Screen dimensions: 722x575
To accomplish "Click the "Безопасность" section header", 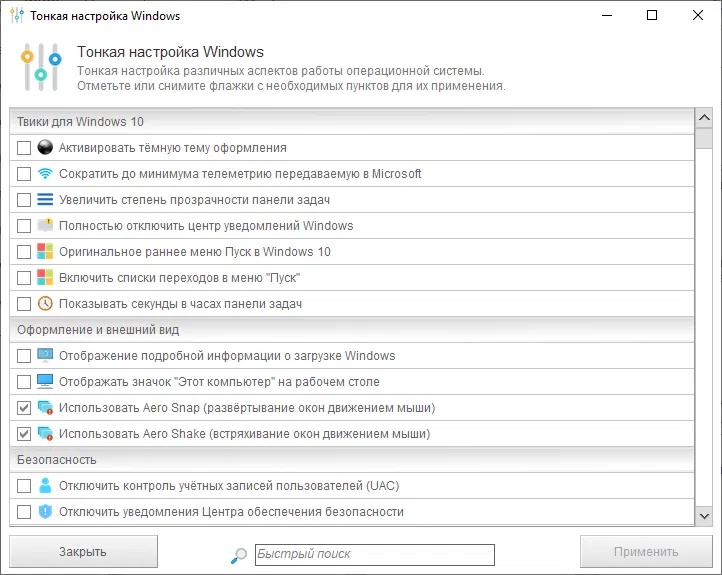I will (x=352, y=459).
